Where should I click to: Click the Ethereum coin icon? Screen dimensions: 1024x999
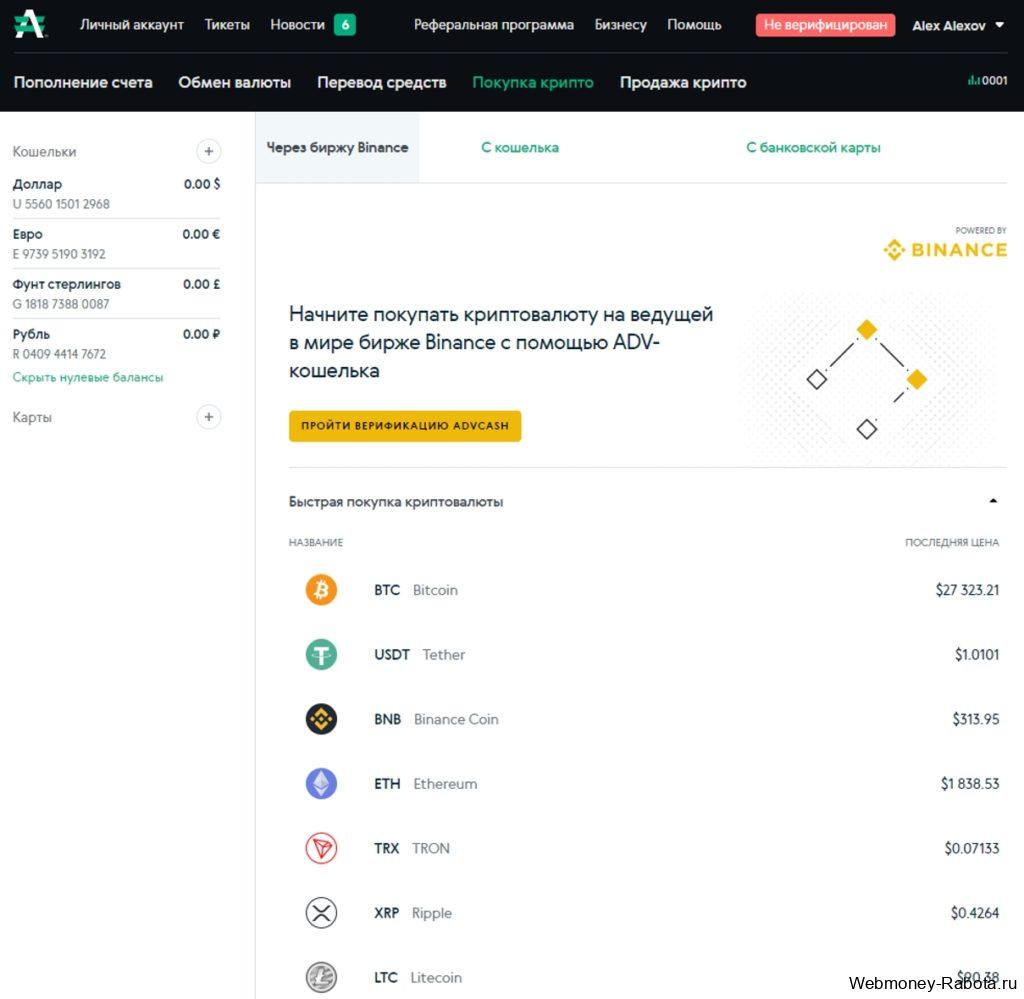point(321,784)
